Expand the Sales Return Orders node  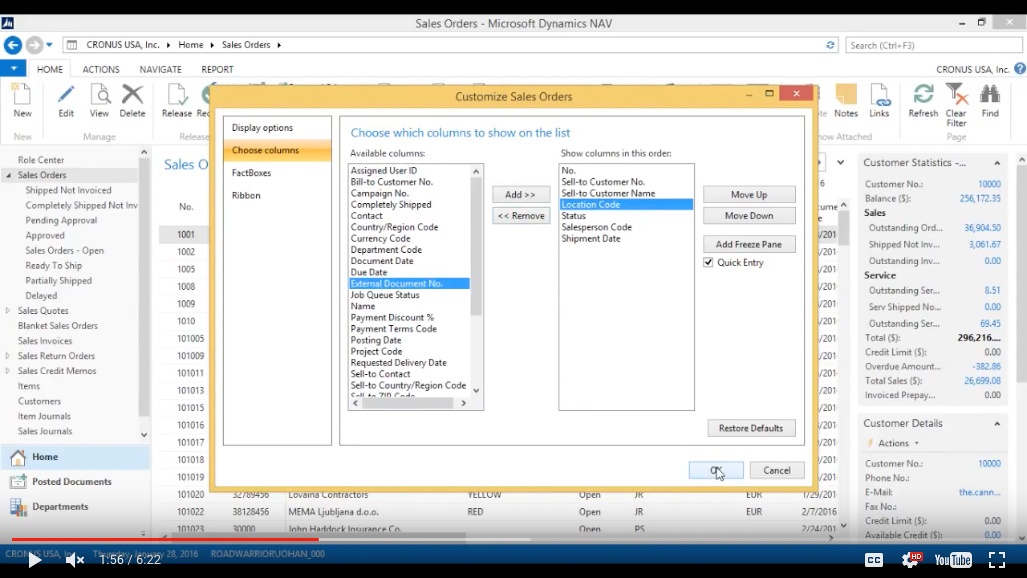click(8, 356)
